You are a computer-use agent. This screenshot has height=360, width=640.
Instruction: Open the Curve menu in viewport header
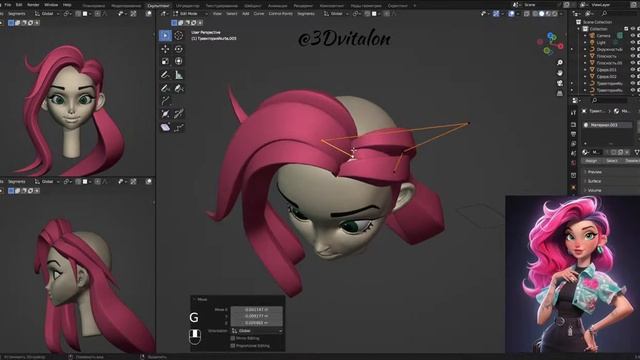(x=259, y=13)
